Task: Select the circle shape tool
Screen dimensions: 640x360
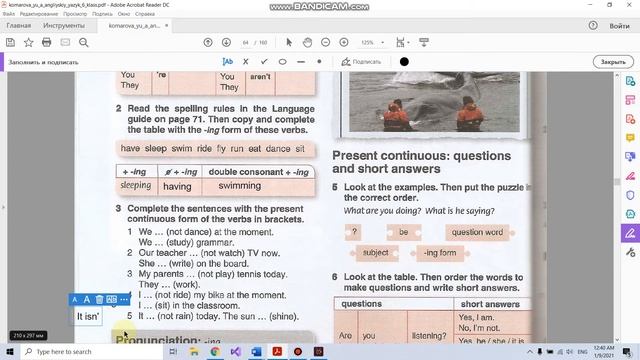Action: (x=282, y=62)
